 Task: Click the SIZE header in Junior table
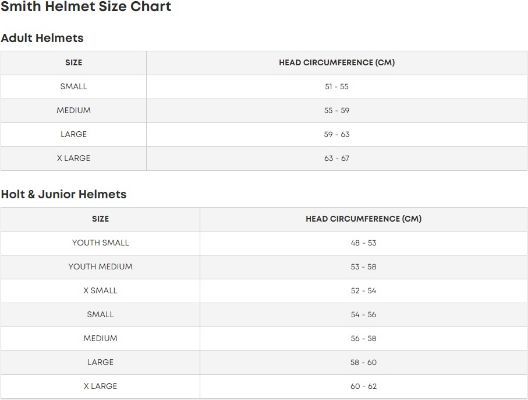[x=100, y=219]
